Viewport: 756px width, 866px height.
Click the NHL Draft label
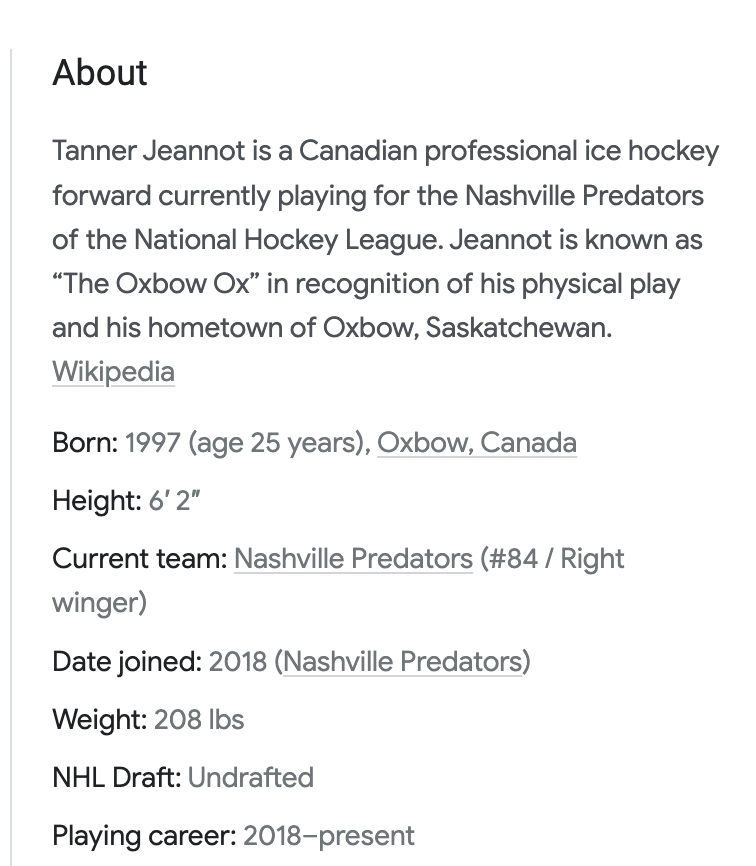(x=116, y=777)
